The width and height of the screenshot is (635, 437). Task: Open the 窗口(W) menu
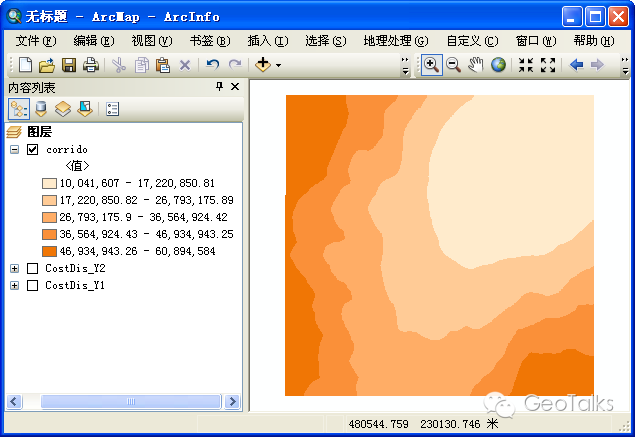[x=536, y=41]
